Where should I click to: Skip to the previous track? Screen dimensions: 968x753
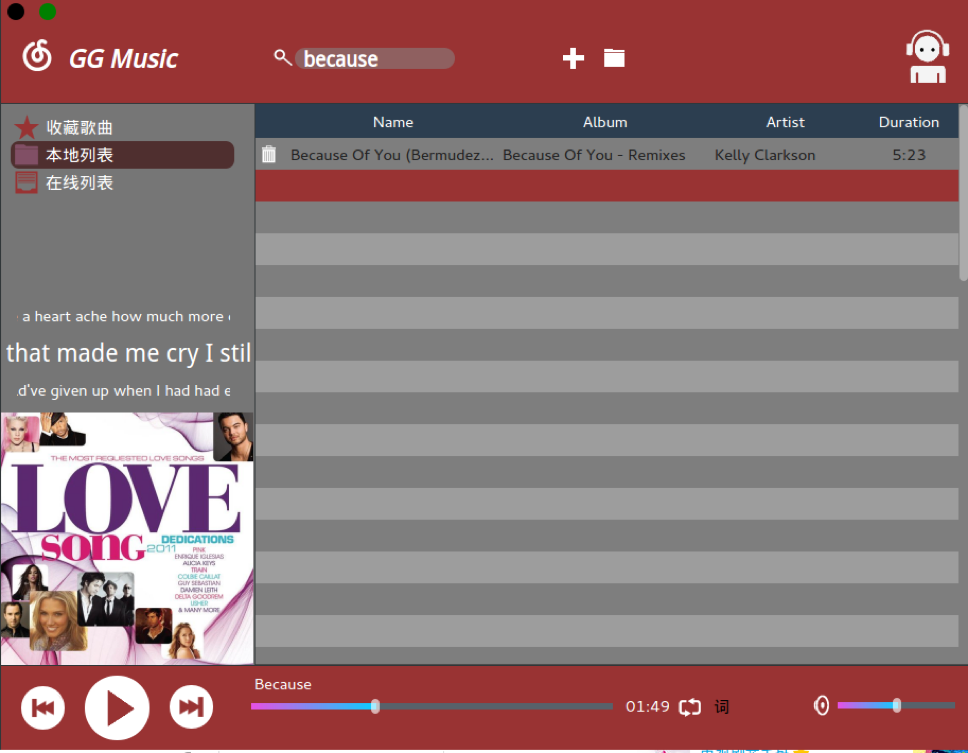43,707
